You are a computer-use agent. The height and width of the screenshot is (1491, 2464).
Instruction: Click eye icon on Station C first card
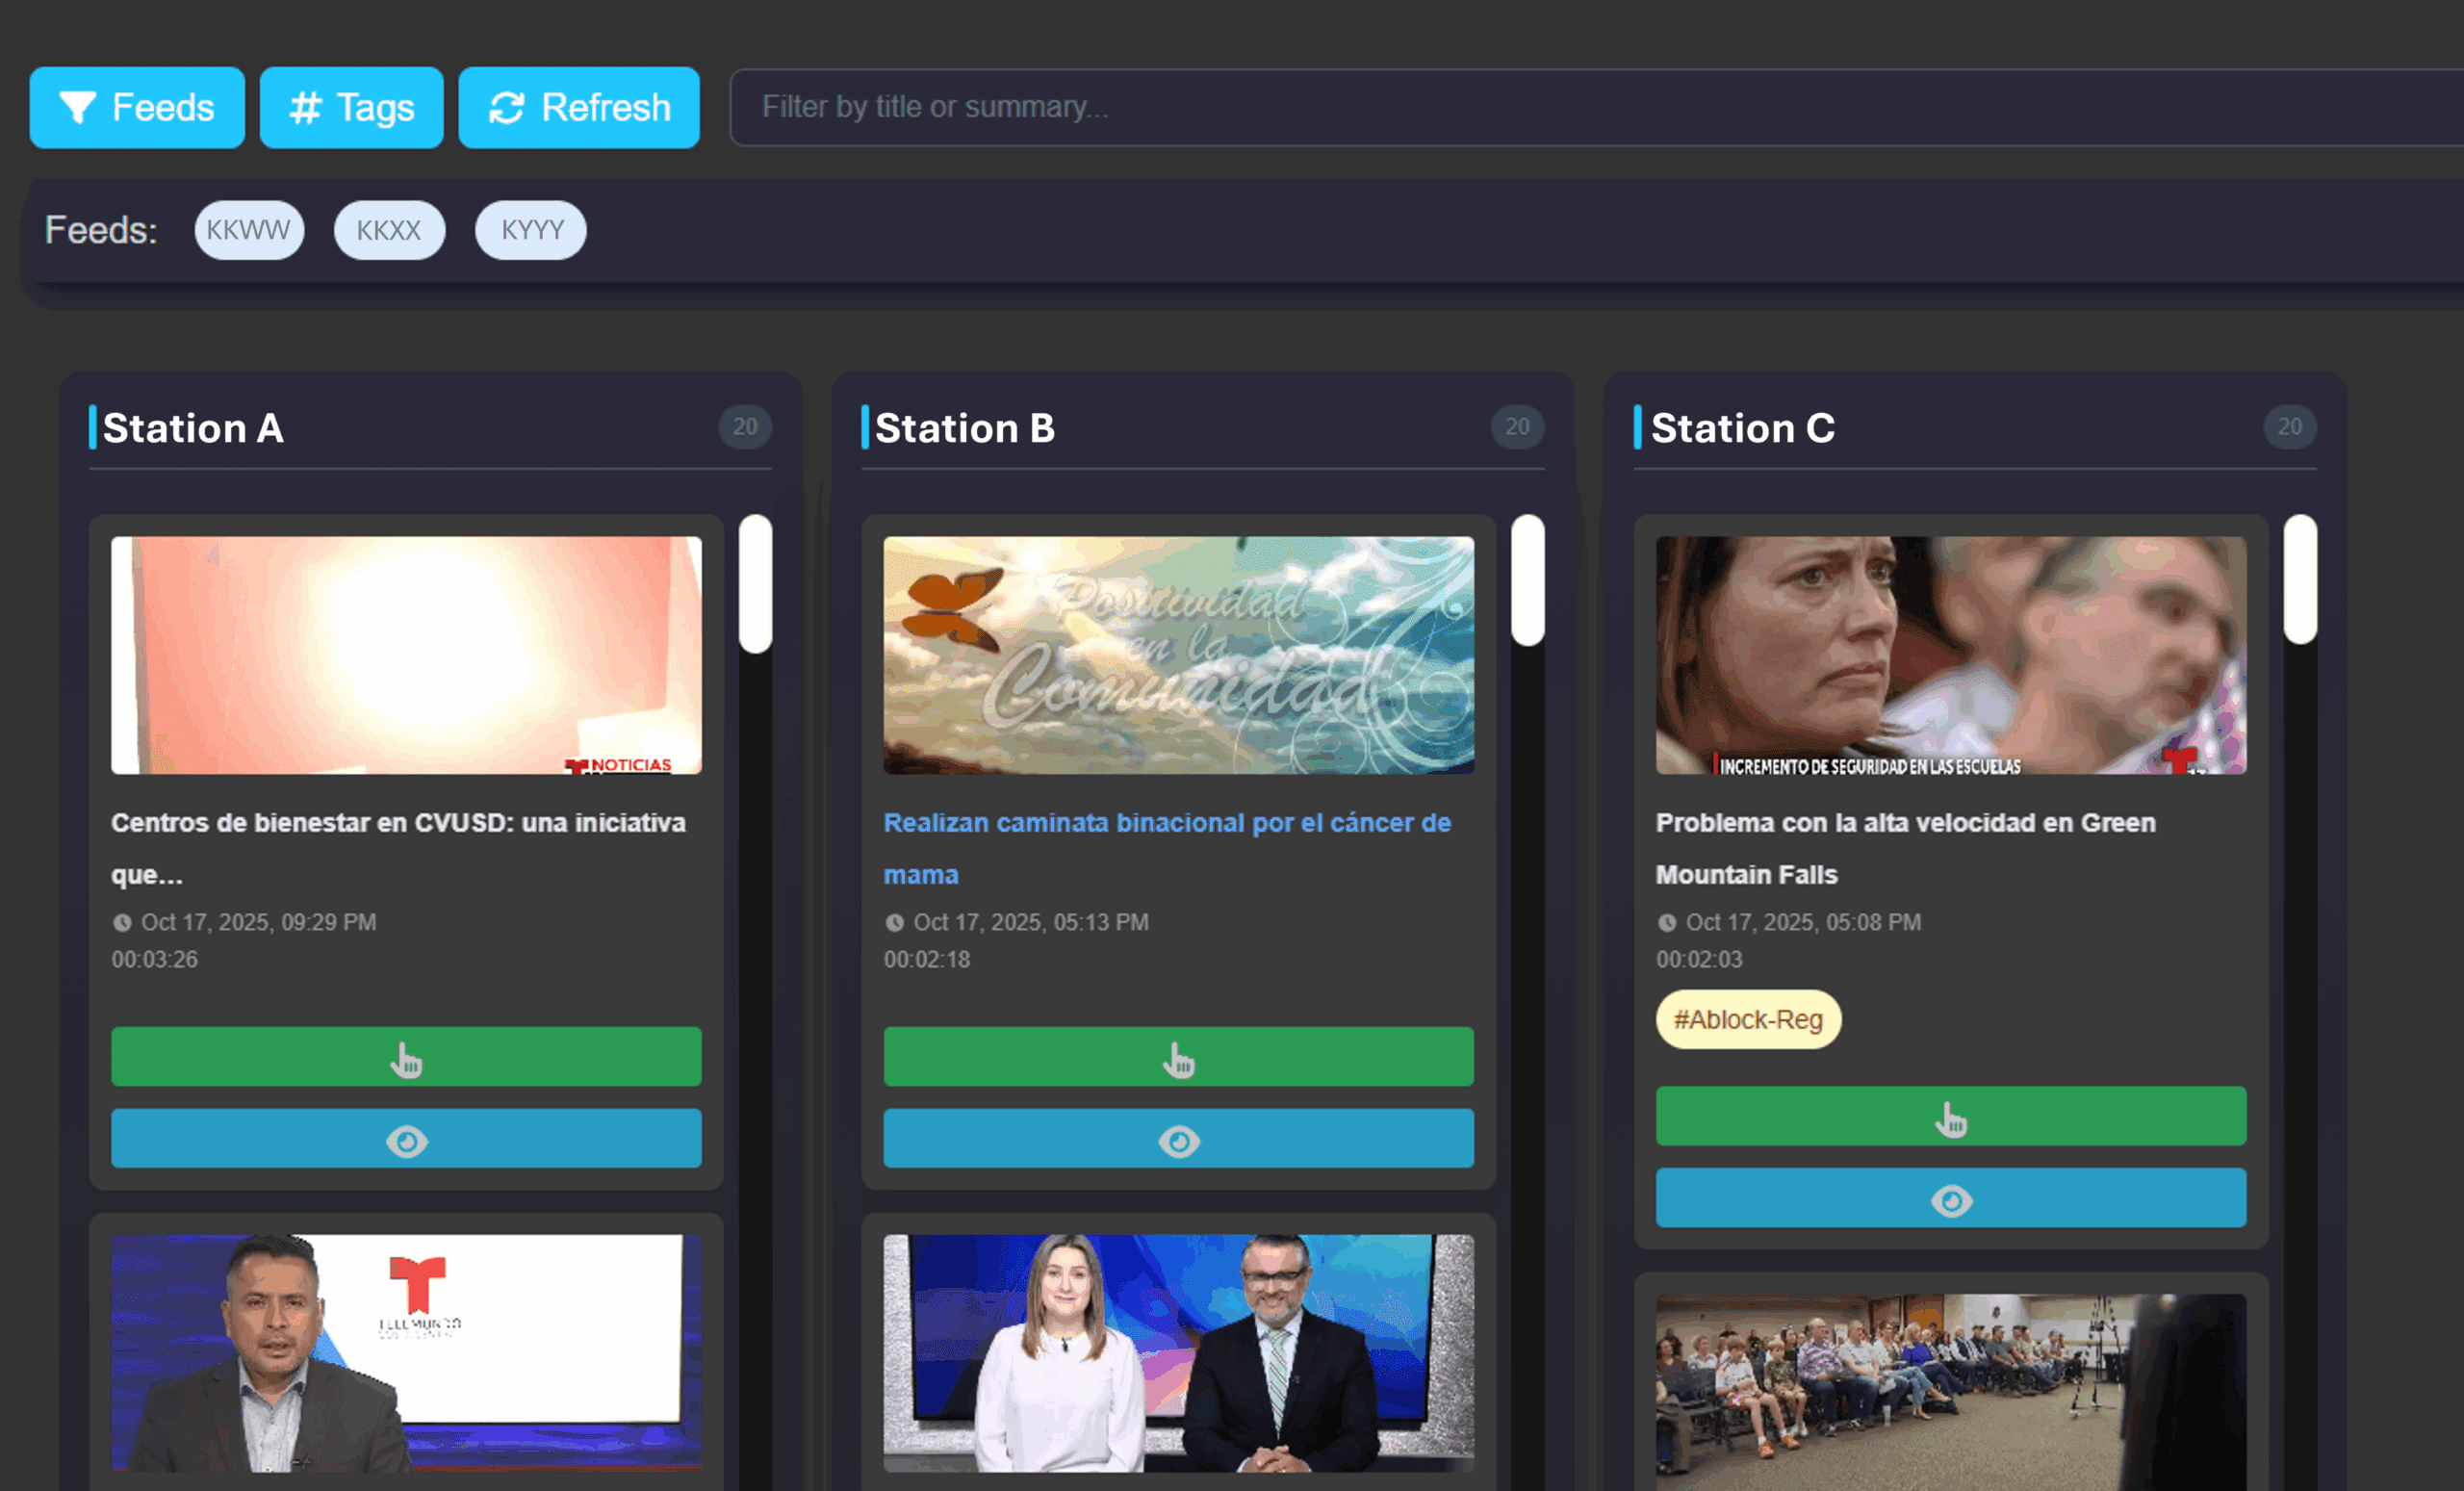[x=1950, y=1198]
